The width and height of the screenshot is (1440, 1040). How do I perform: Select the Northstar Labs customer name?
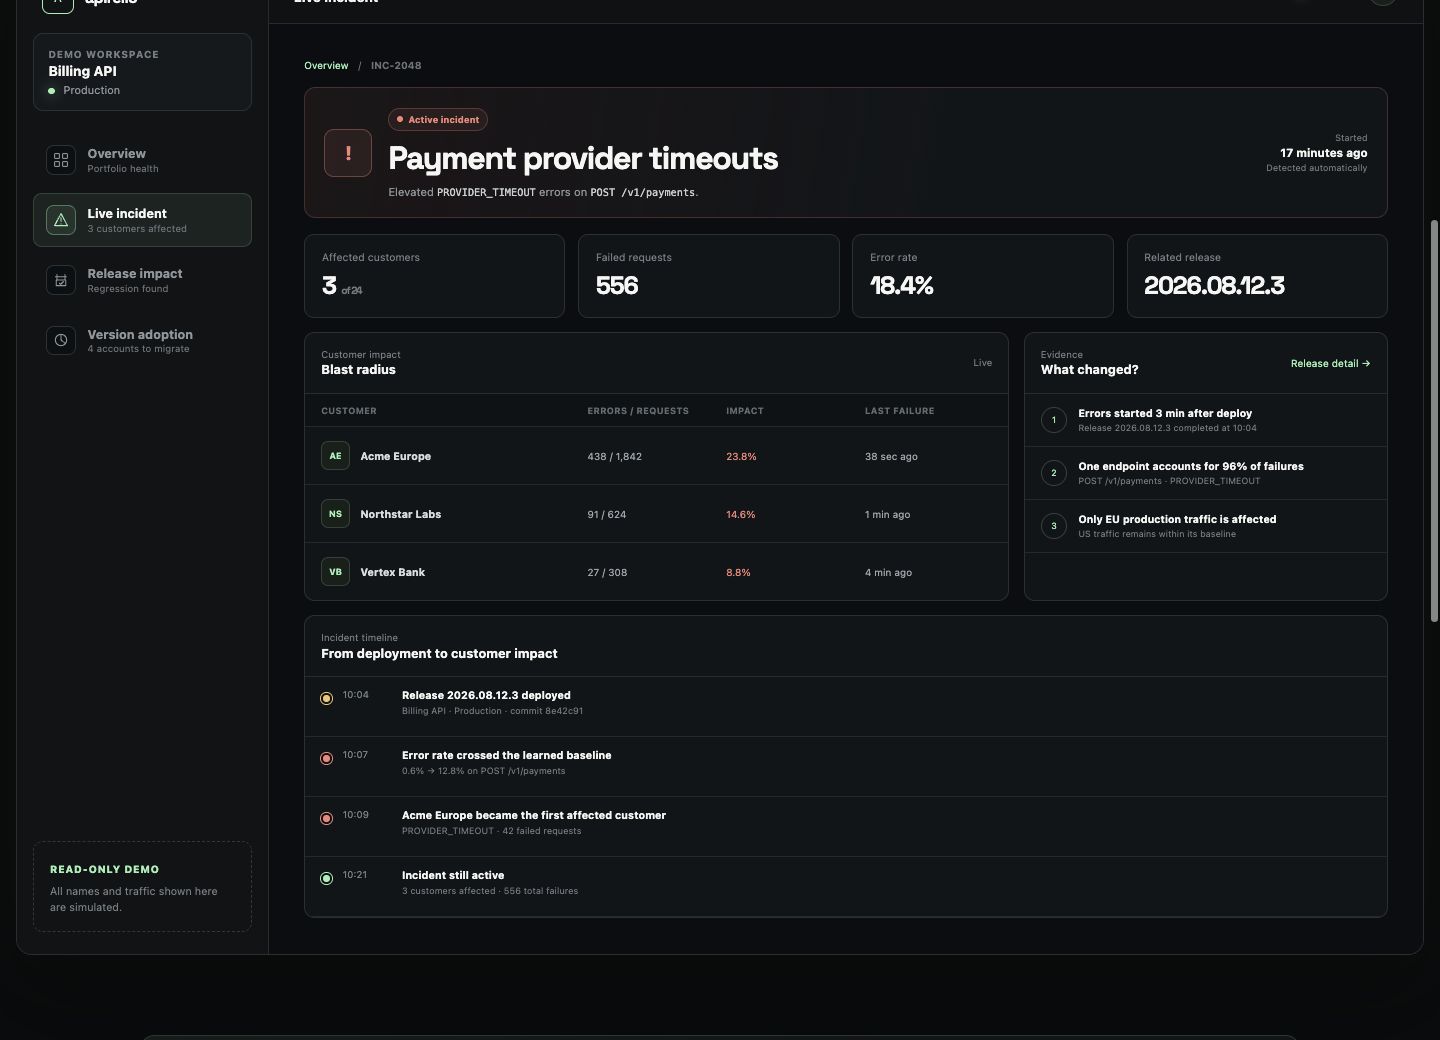(x=401, y=514)
